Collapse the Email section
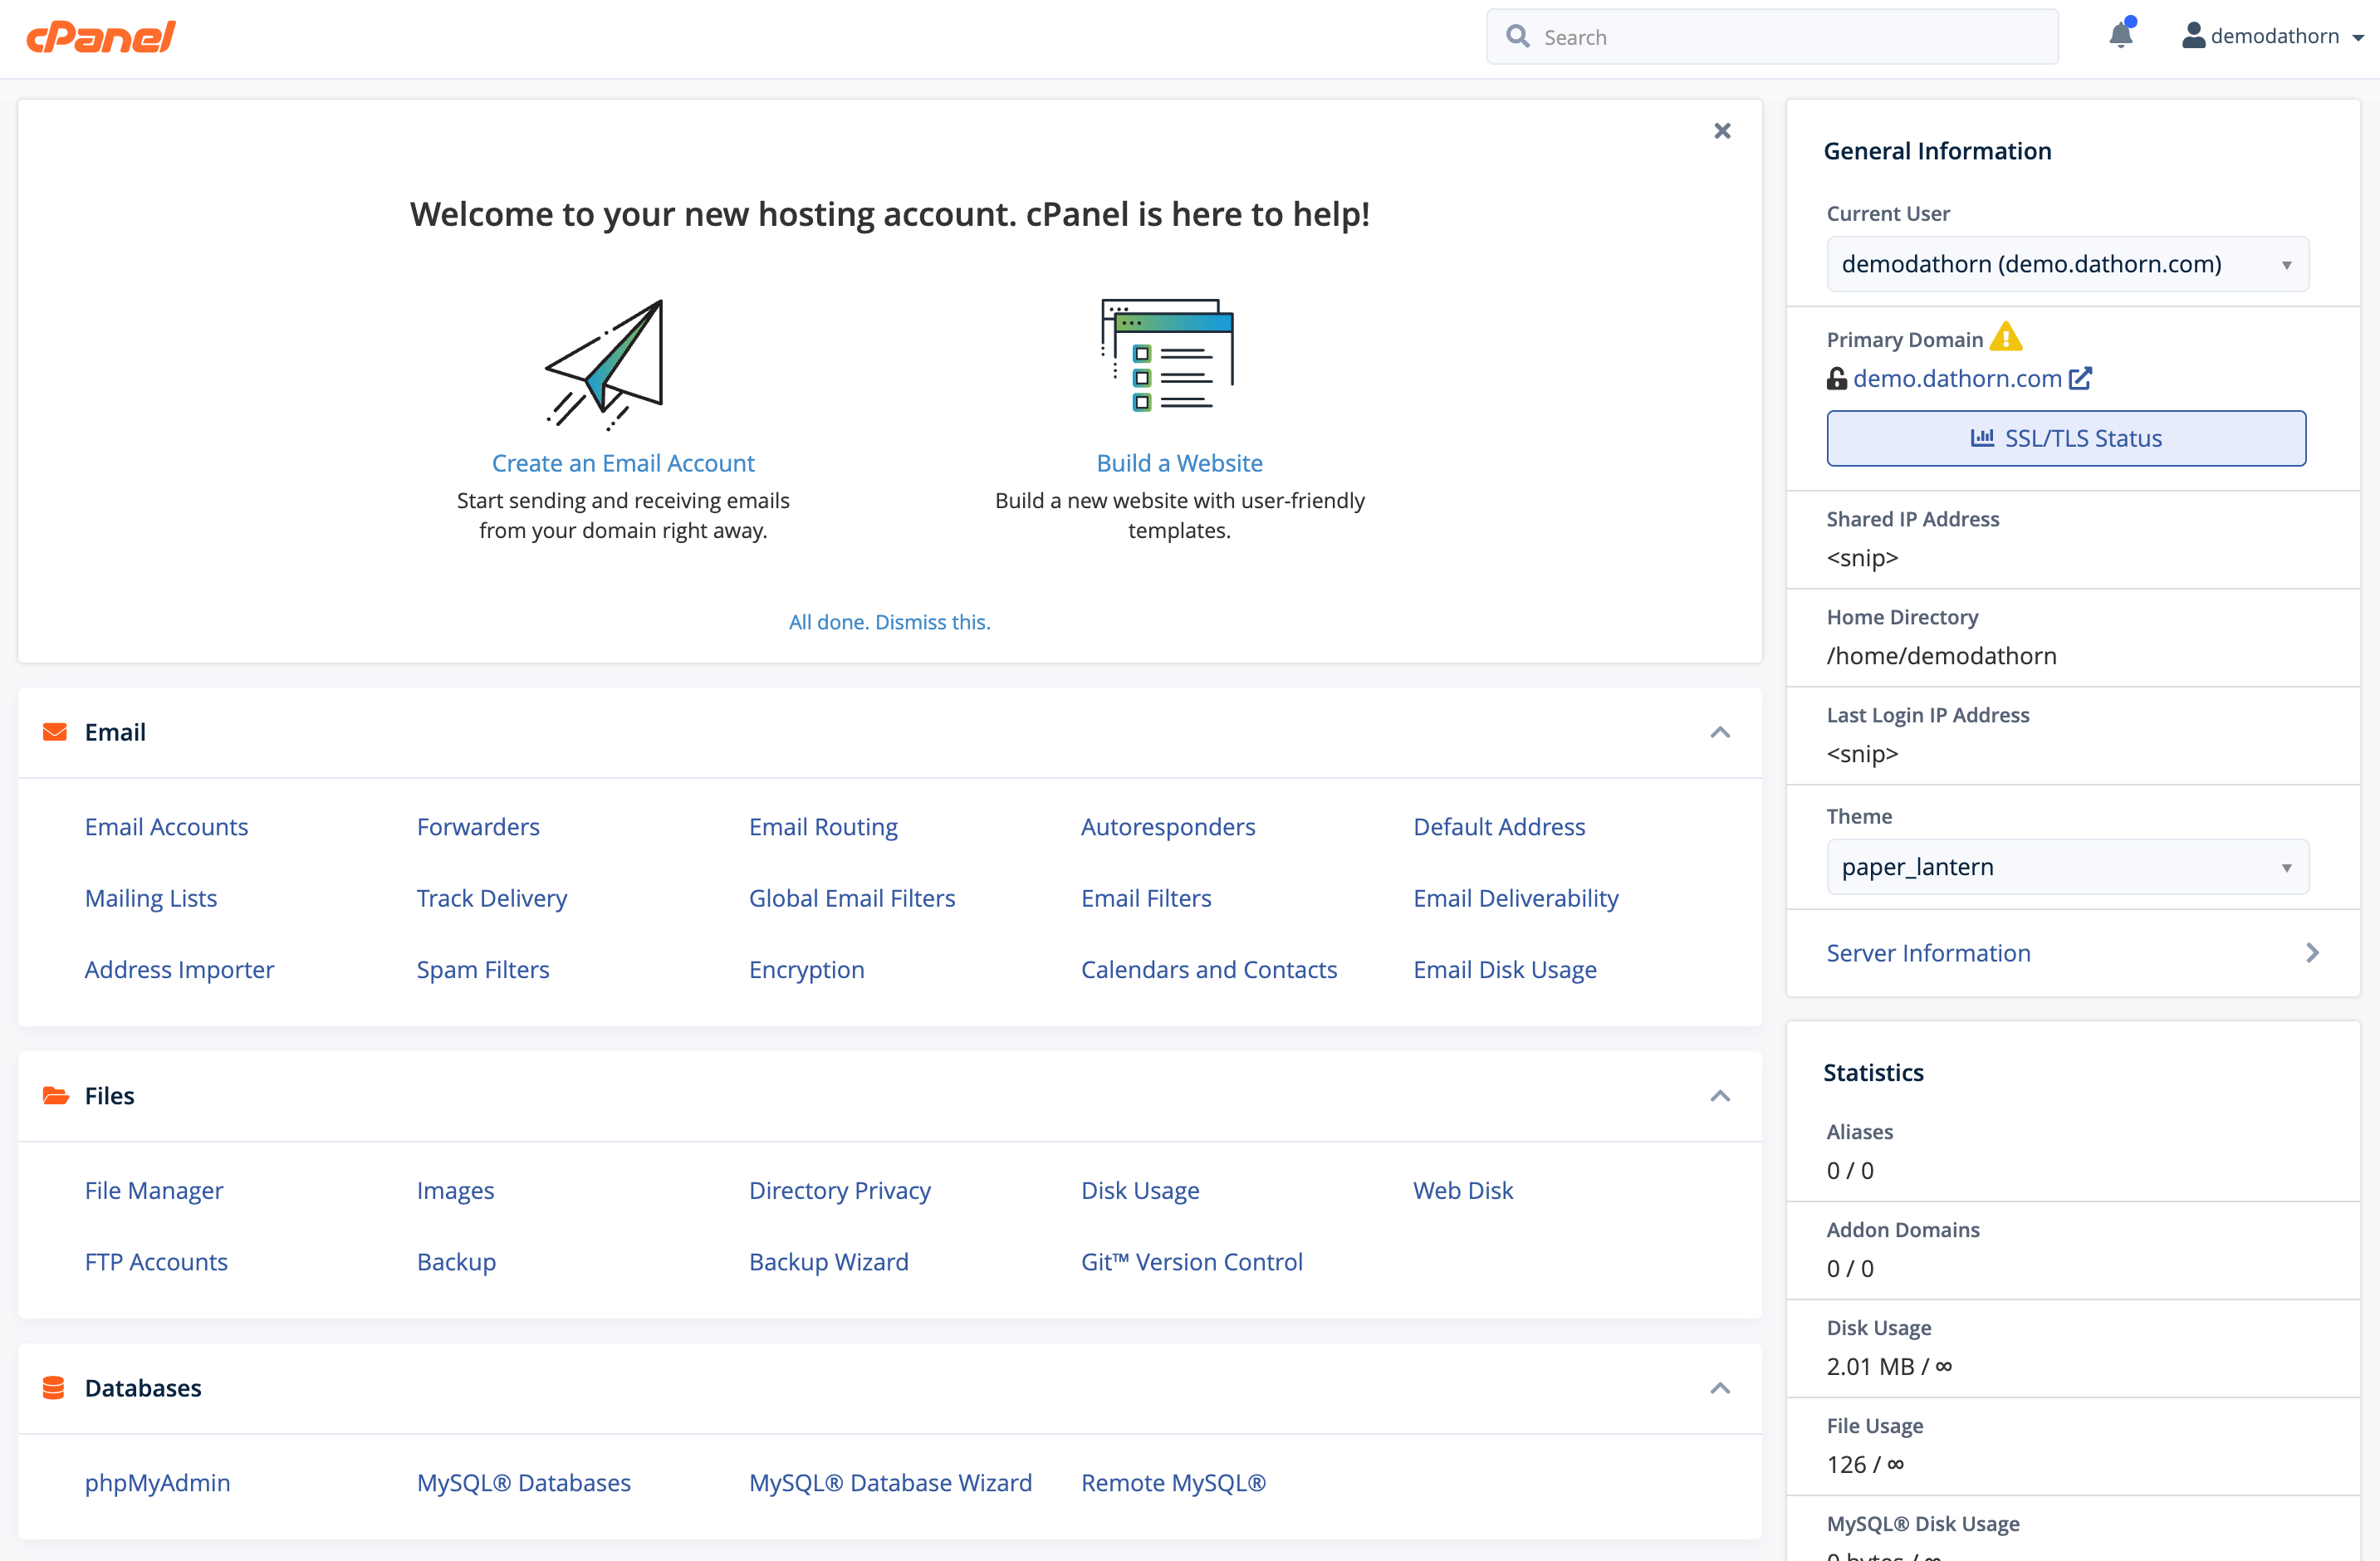 pyautogui.click(x=1719, y=732)
